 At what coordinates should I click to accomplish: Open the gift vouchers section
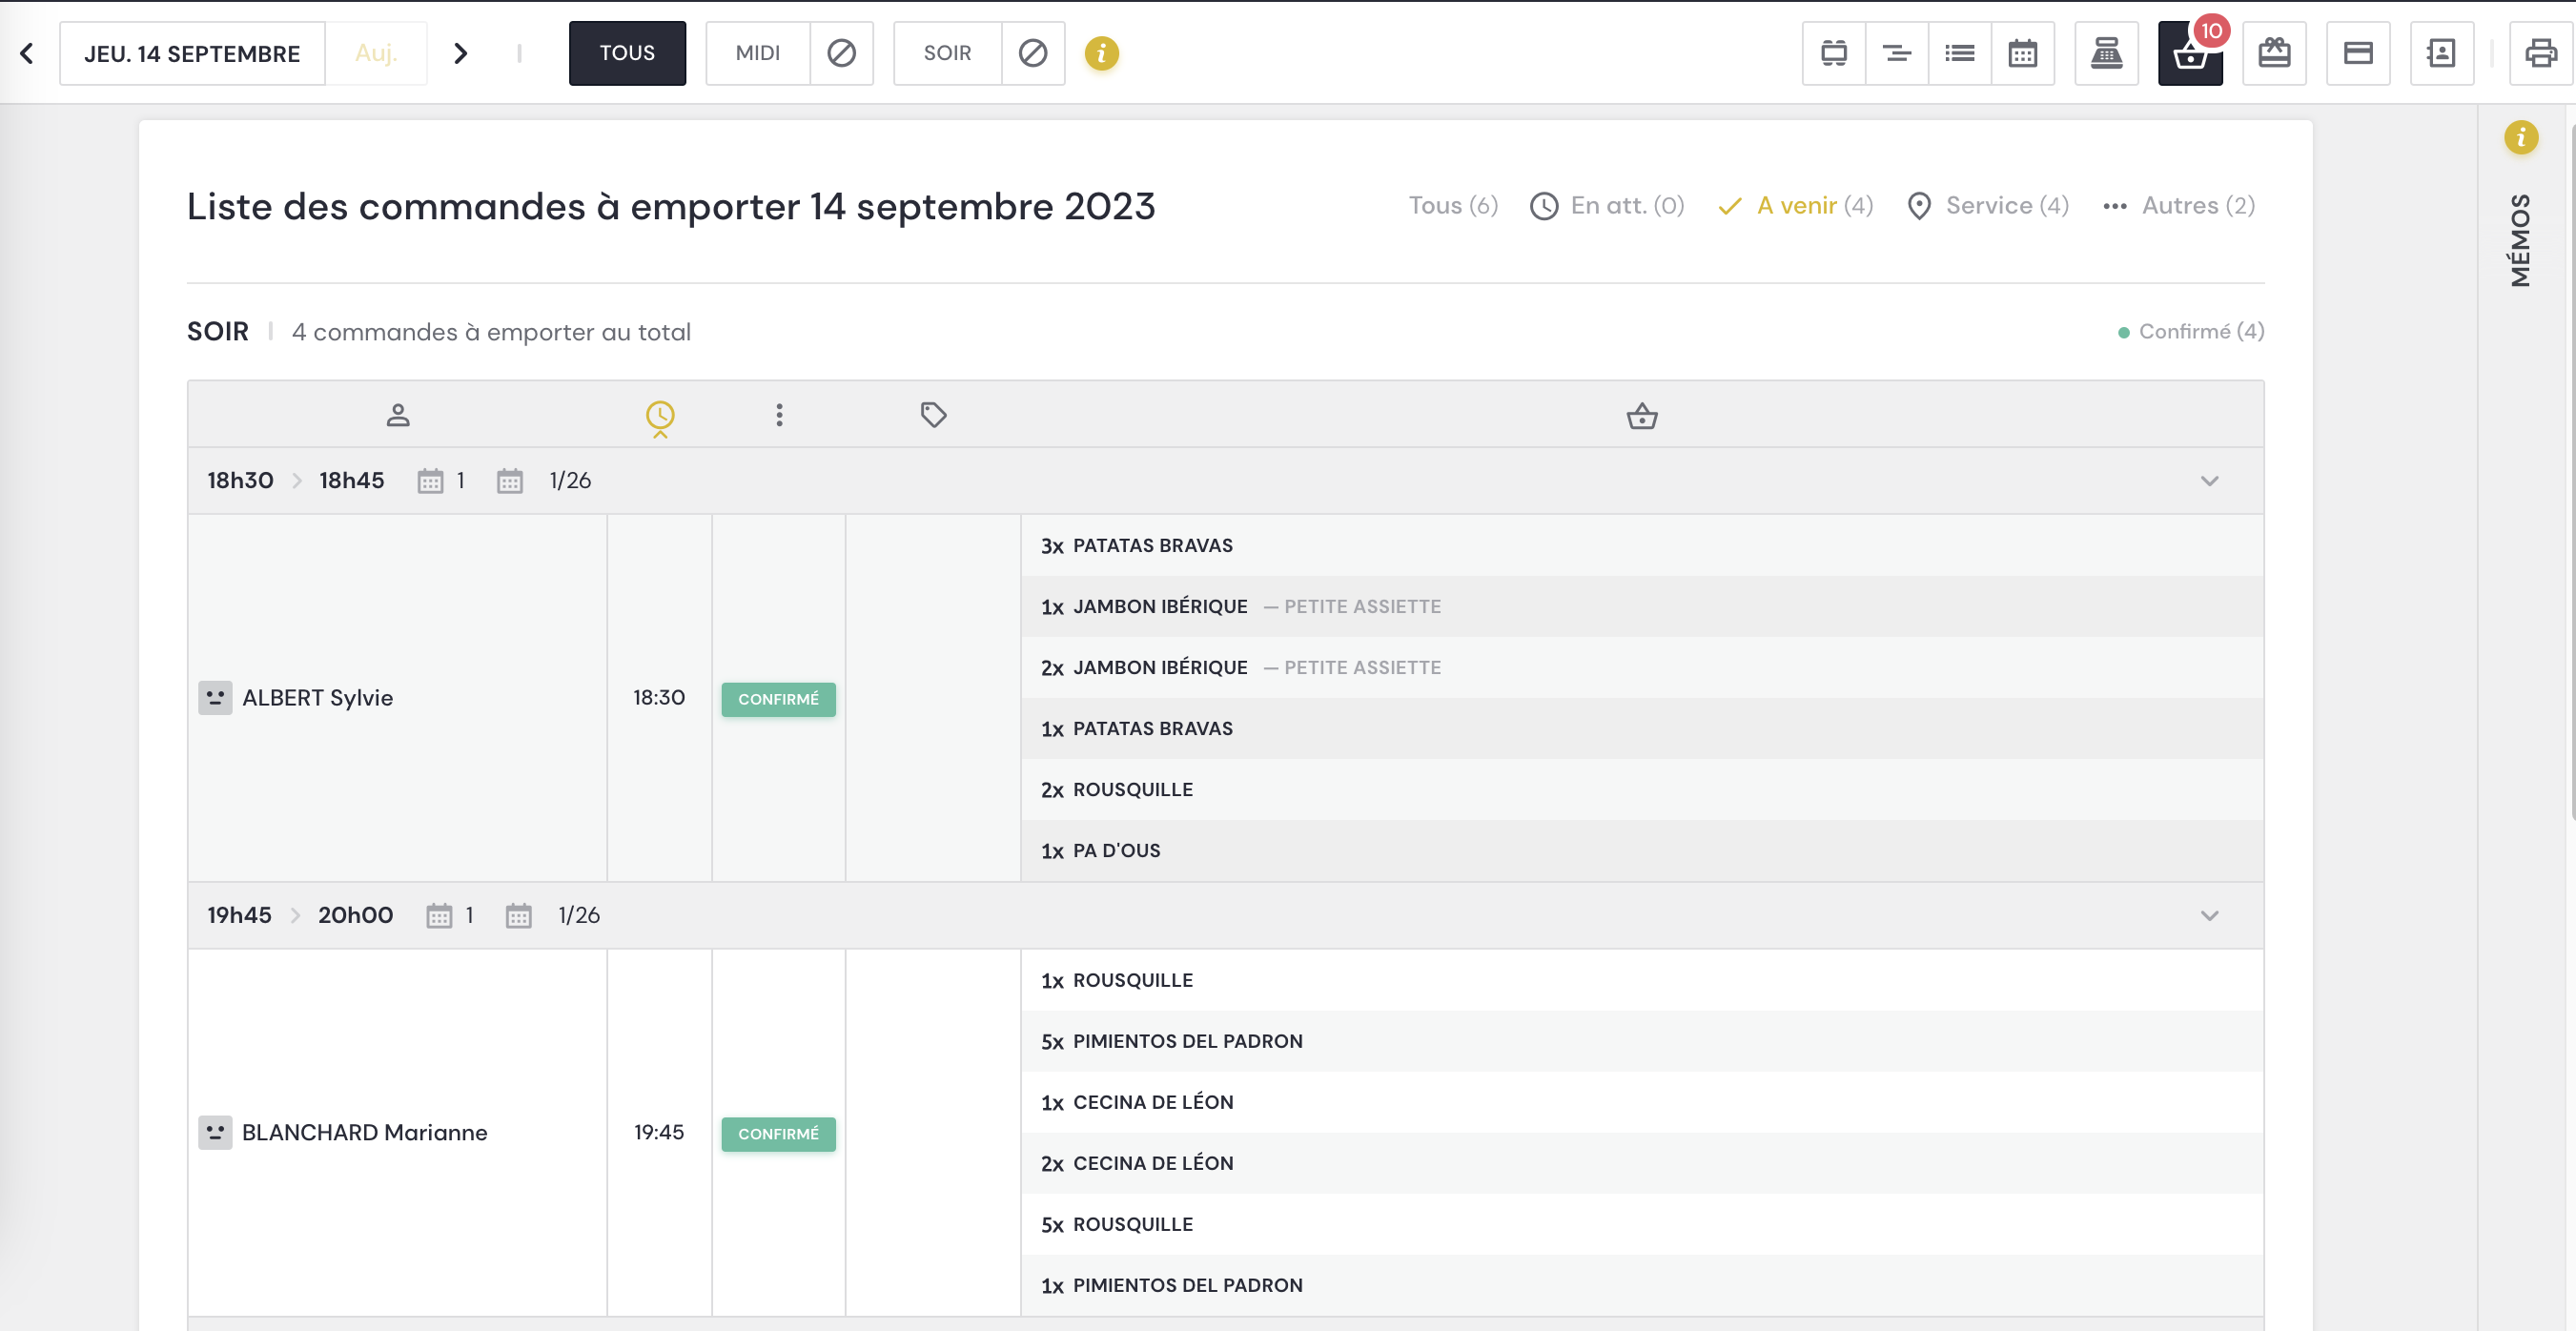pos(2274,53)
